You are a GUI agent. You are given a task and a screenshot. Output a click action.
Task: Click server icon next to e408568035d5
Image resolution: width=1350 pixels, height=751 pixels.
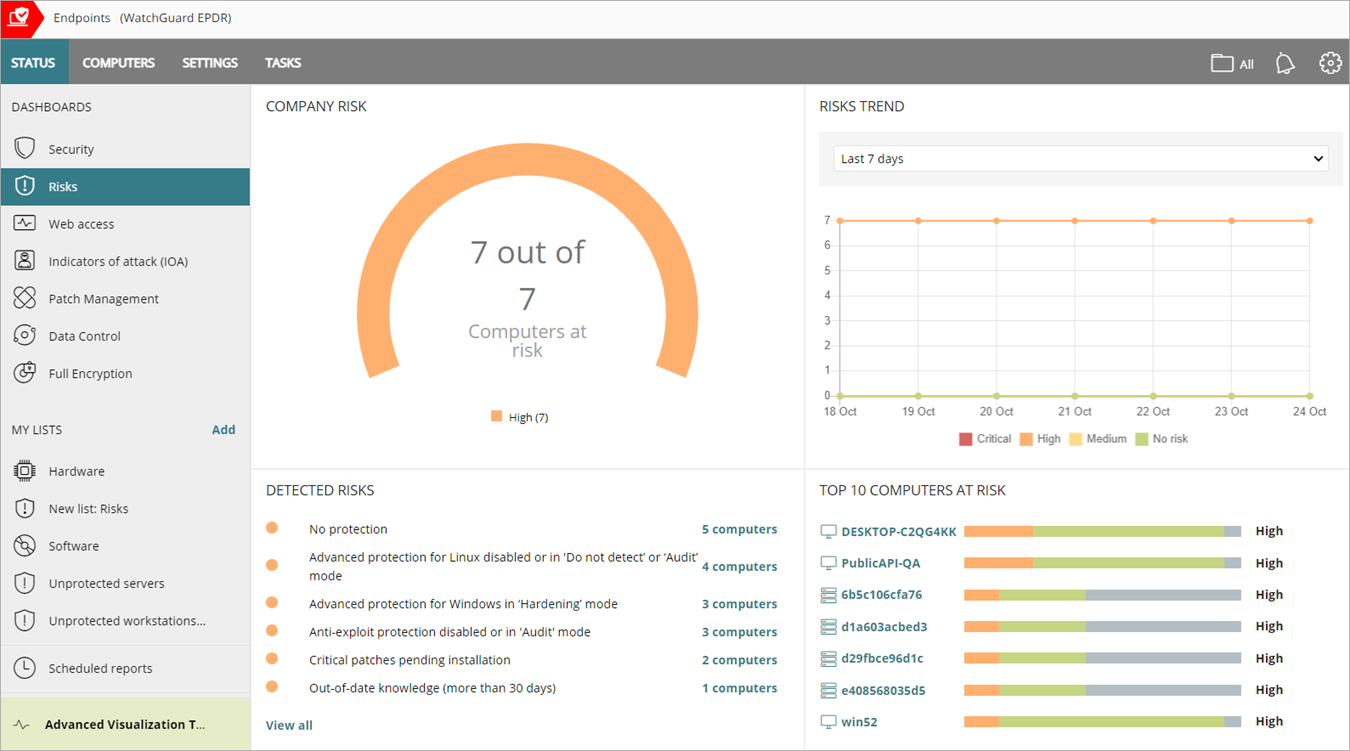(x=828, y=690)
